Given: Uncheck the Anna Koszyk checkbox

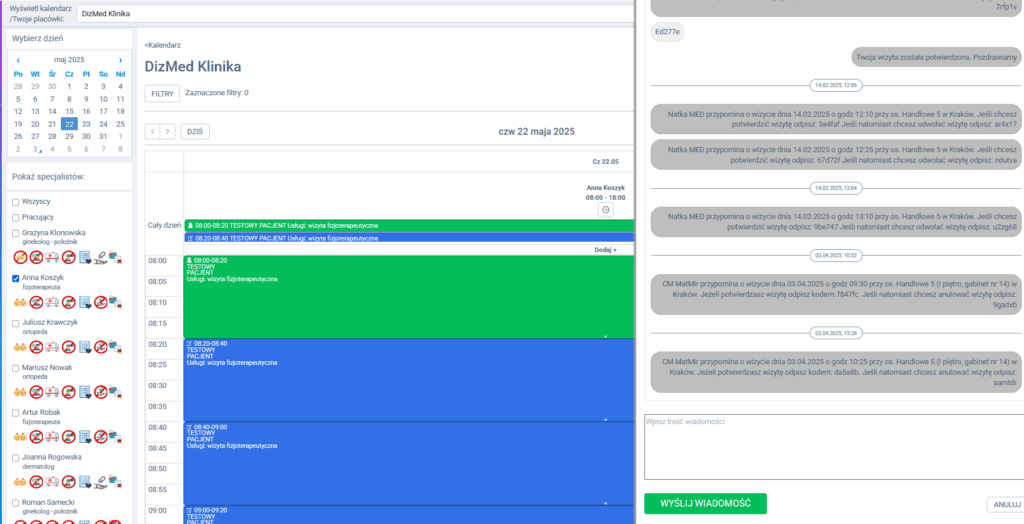Looking at the screenshot, I should tap(15, 278).
